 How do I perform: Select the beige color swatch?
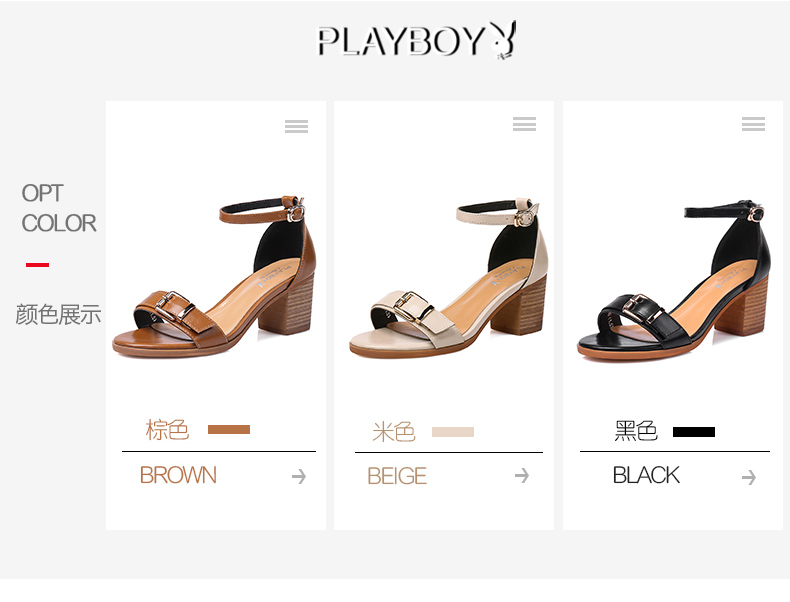pos(452,432)
